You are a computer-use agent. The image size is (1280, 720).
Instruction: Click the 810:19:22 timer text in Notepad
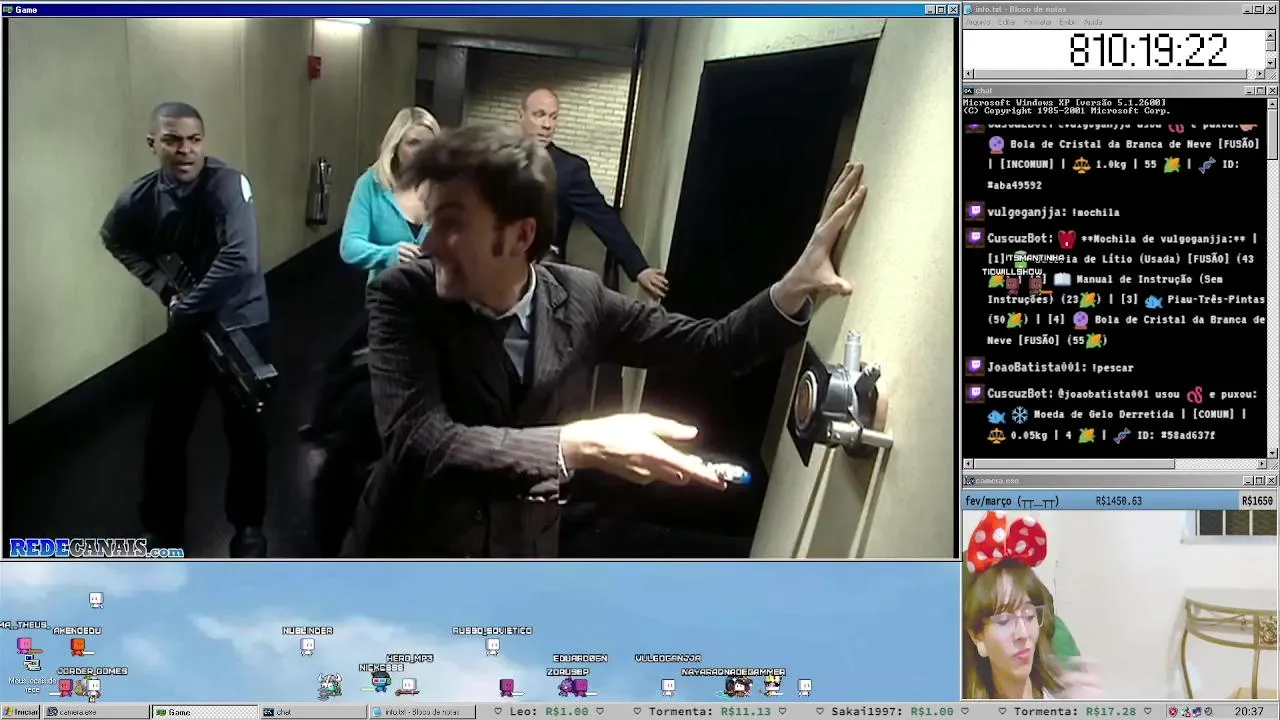1147,50
